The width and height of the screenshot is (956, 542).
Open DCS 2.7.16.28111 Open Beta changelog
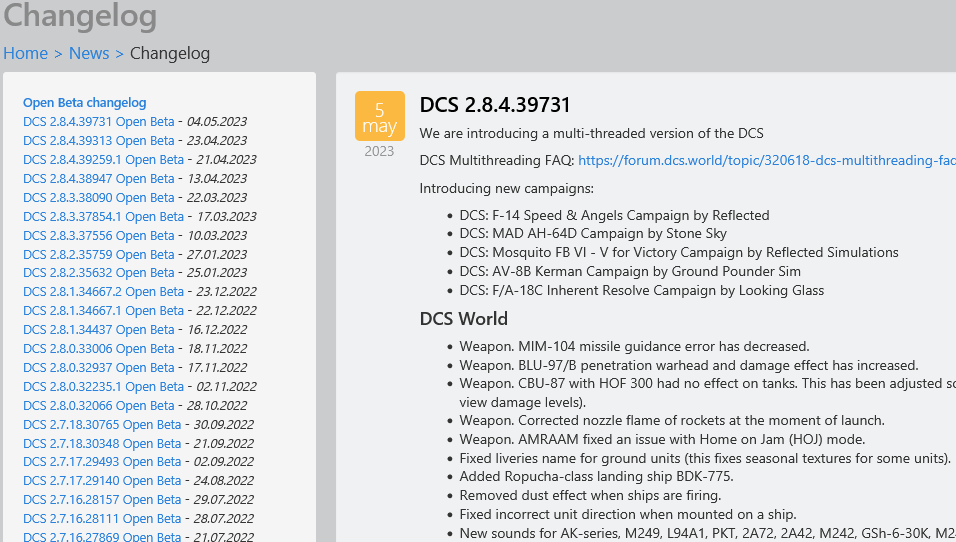click(102, 518)
